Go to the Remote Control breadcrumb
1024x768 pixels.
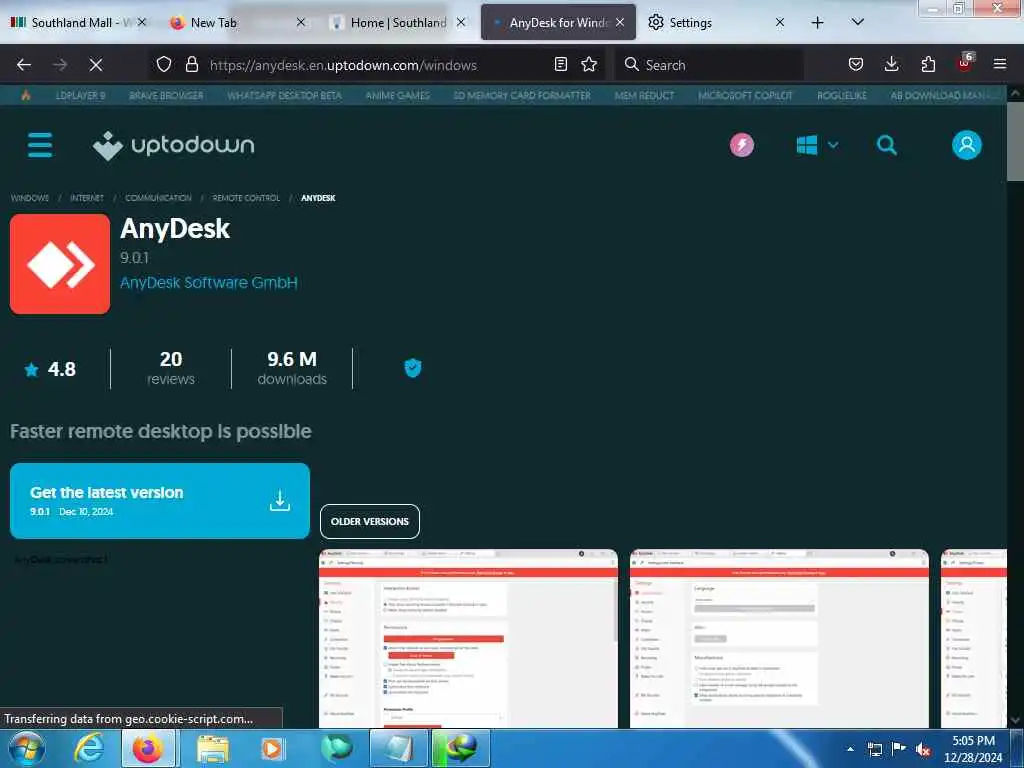coord(246,198)
